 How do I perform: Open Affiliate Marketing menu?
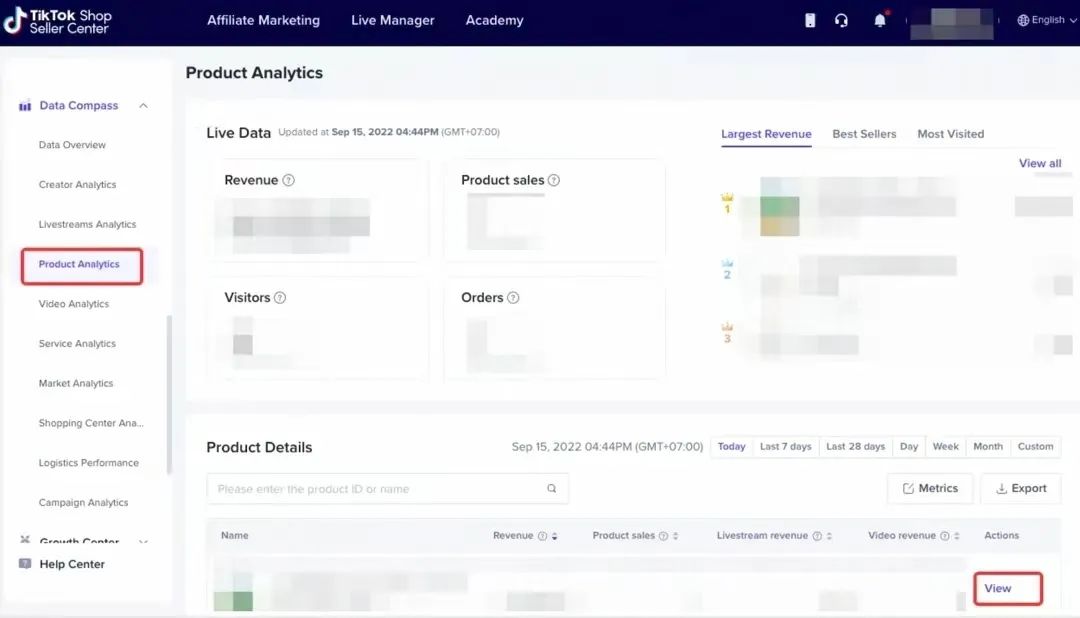[x=263, y=20]
